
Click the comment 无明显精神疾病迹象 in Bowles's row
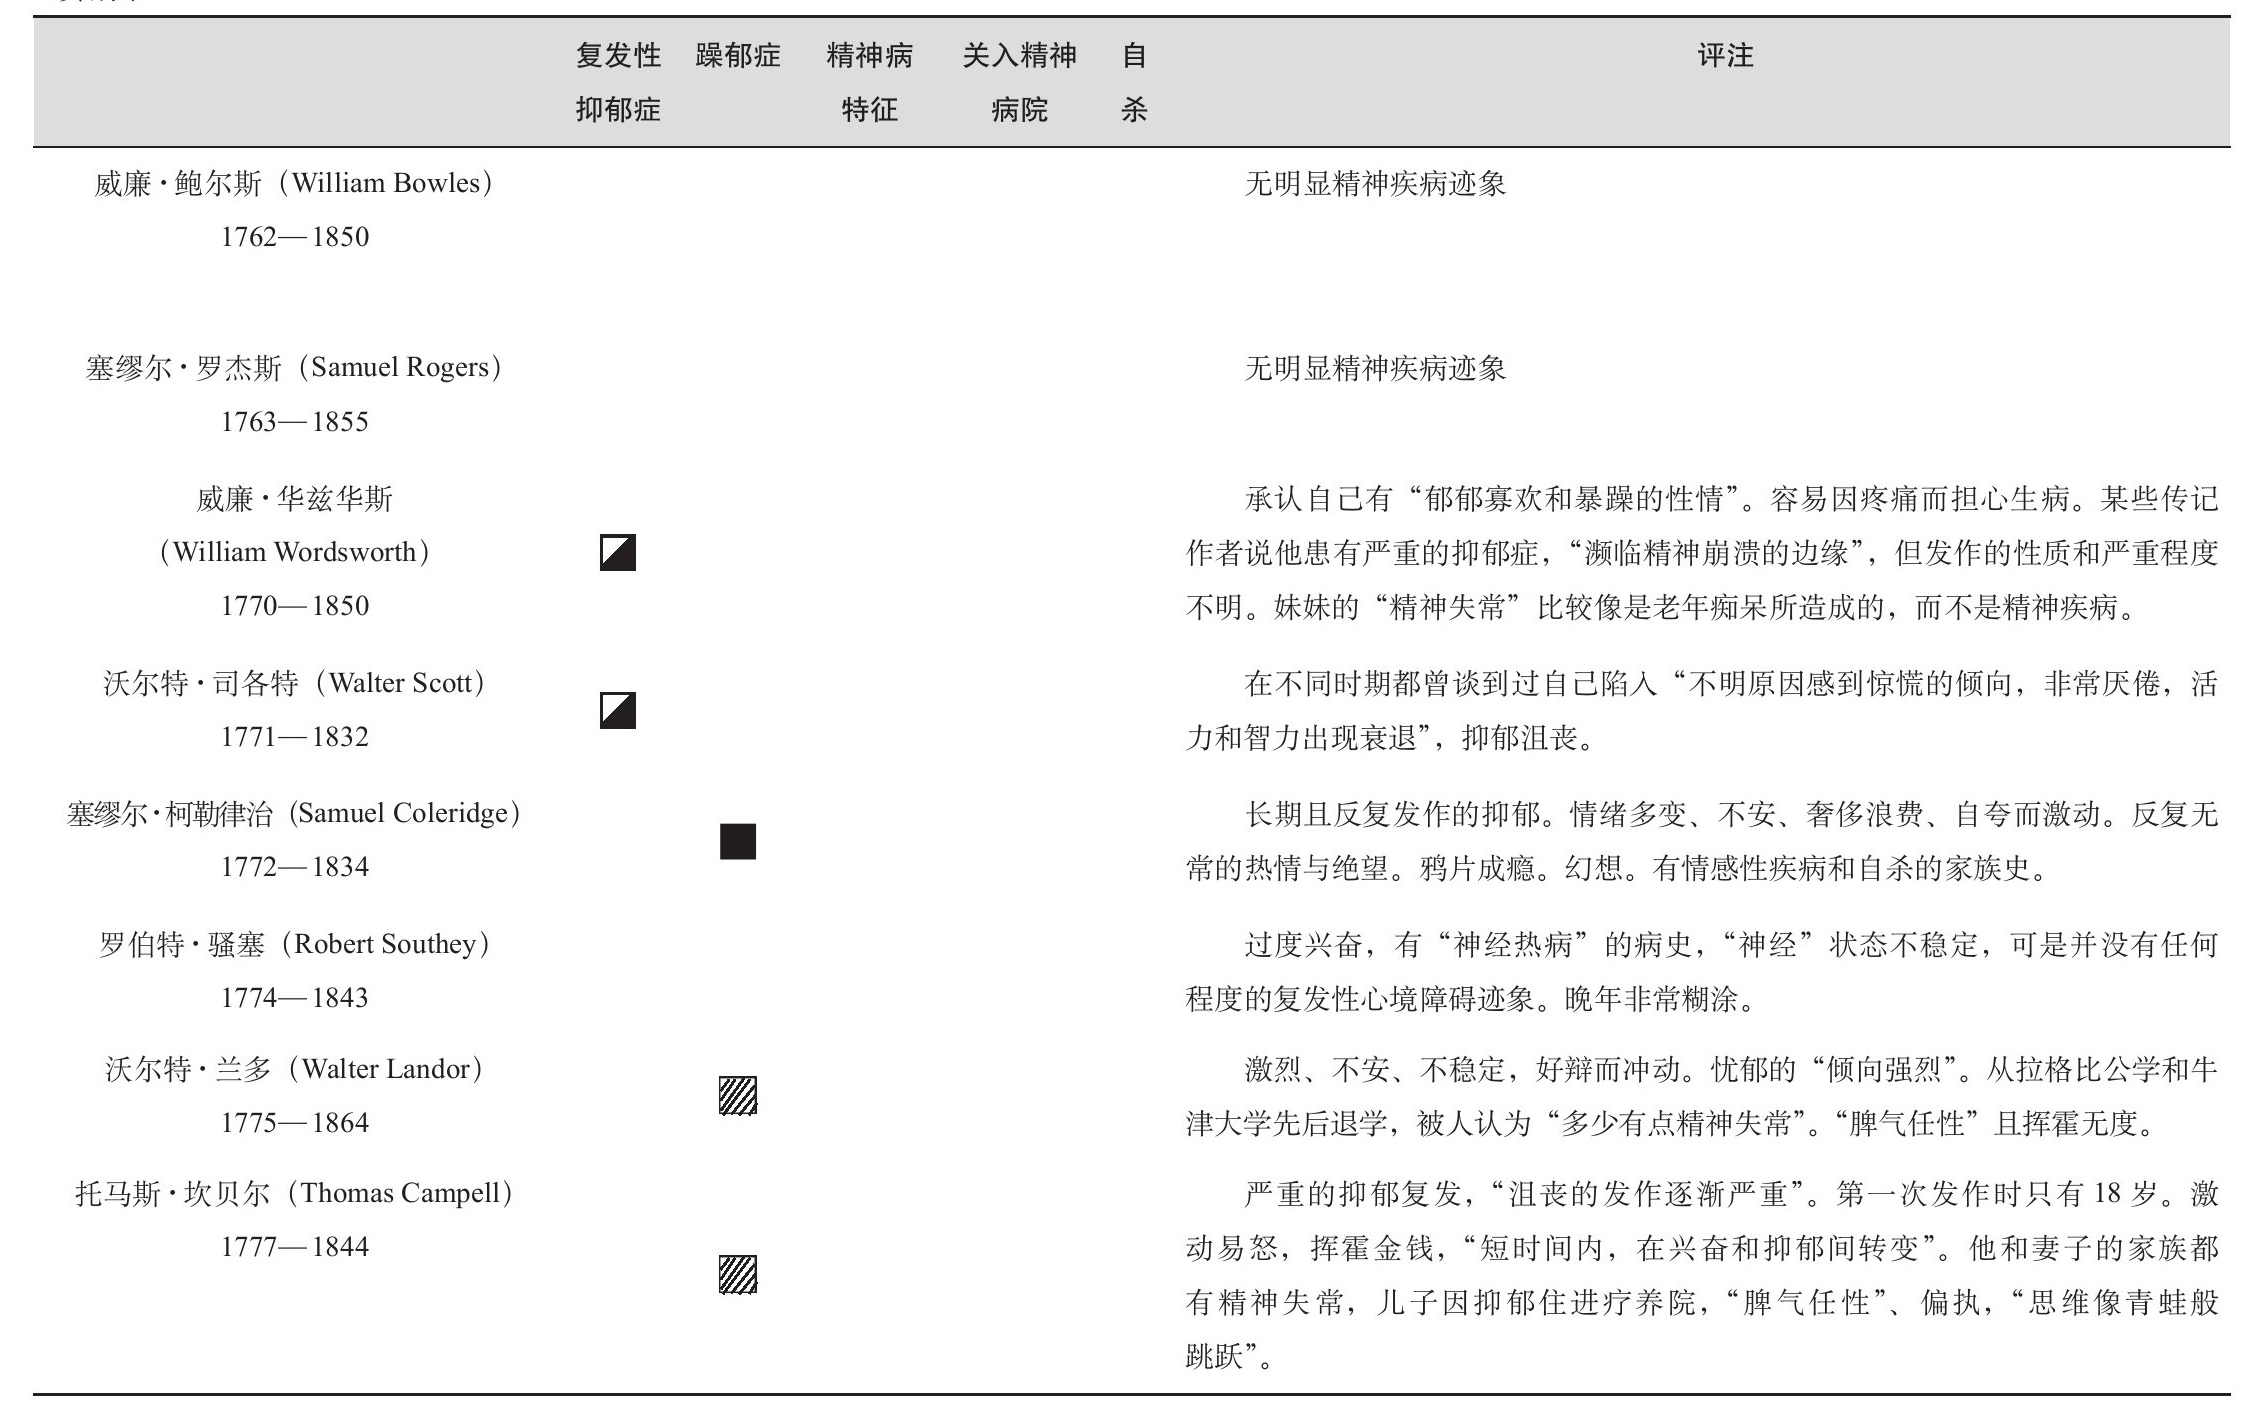click(1375, 184)
